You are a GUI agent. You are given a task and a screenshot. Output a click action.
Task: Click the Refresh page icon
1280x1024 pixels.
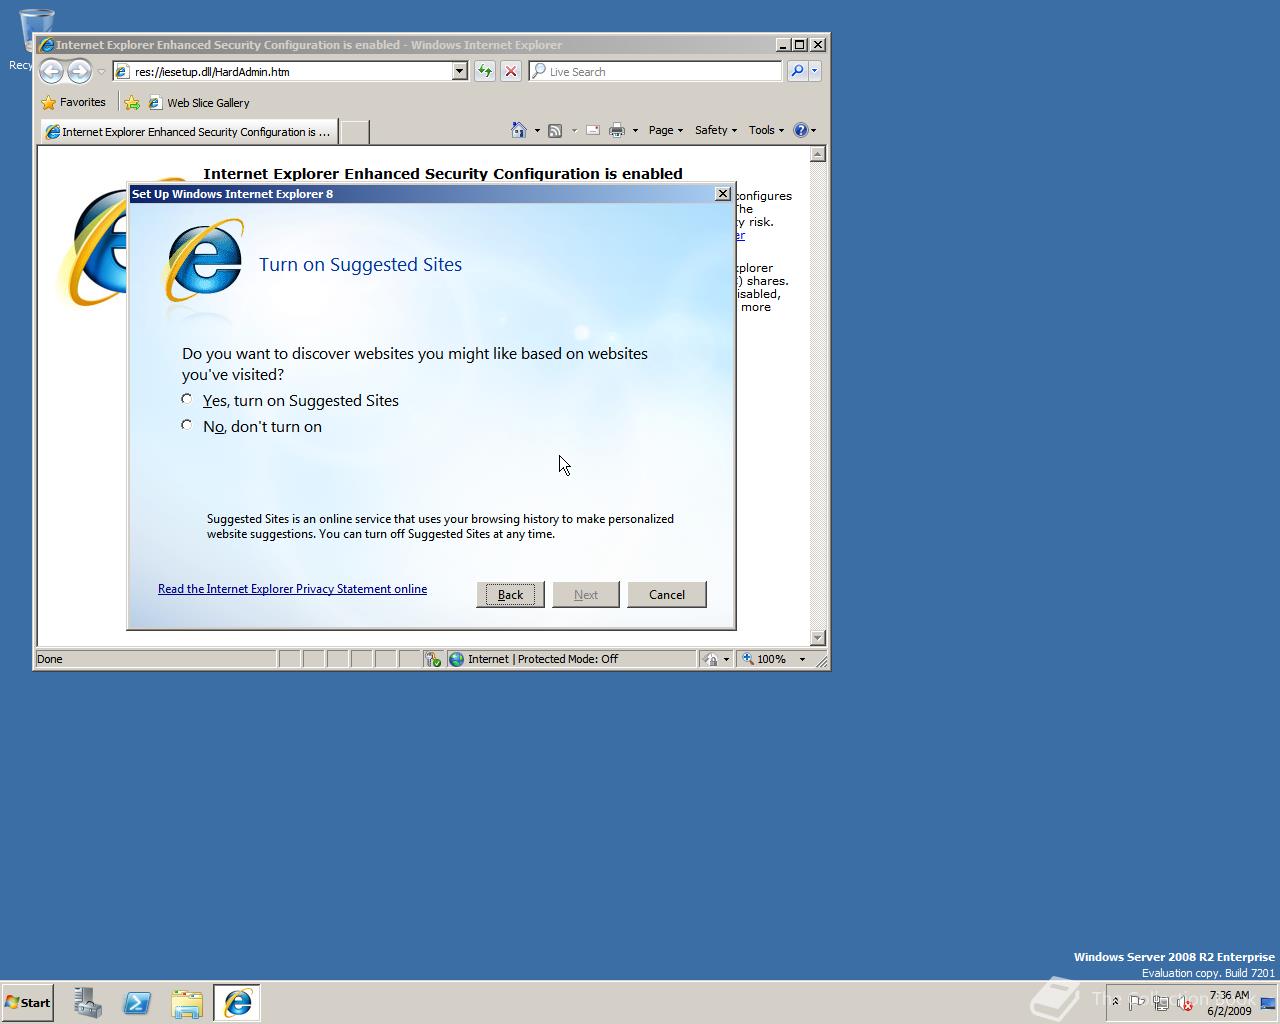[x=485, y=71]
